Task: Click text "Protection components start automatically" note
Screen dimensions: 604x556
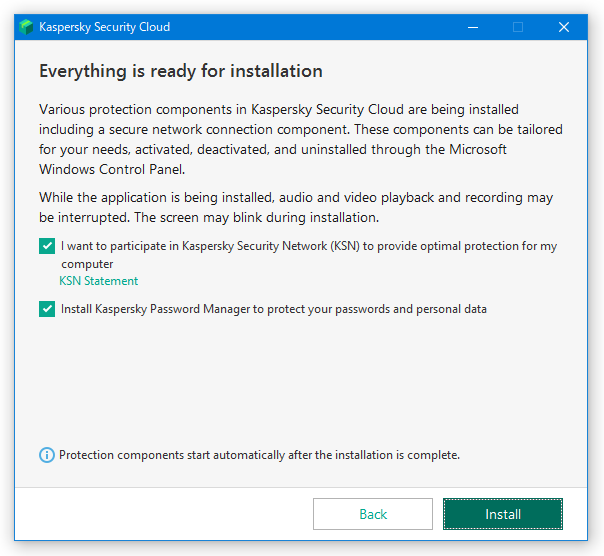Action: coord(259,455)
